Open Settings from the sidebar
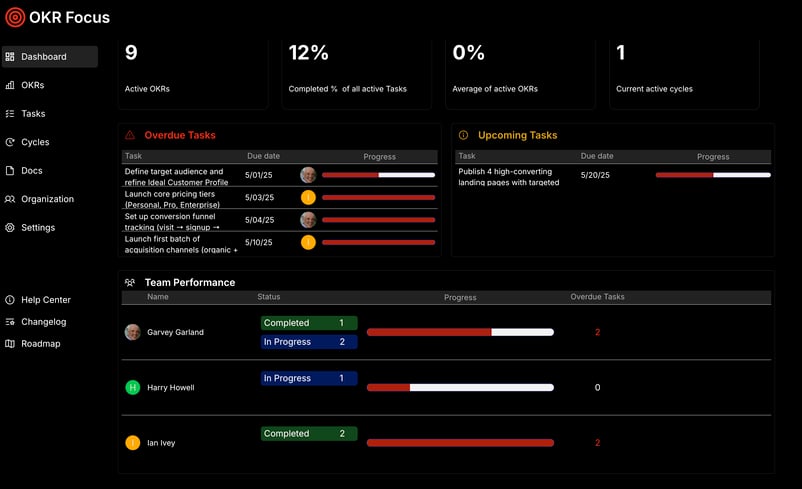 [37, 228]
